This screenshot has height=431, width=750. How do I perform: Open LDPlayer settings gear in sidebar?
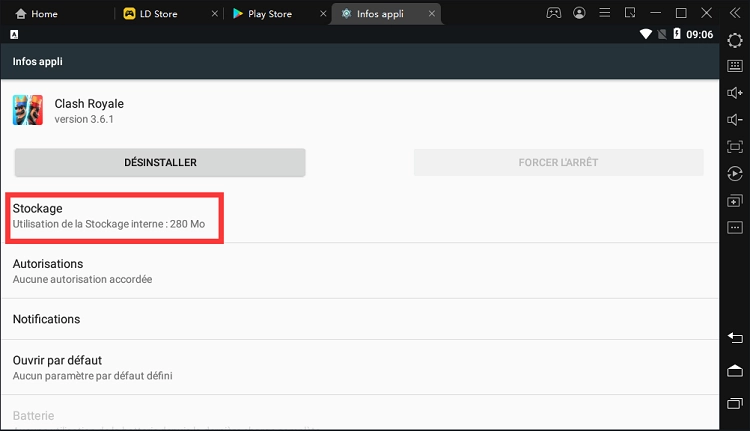(735, 39)
